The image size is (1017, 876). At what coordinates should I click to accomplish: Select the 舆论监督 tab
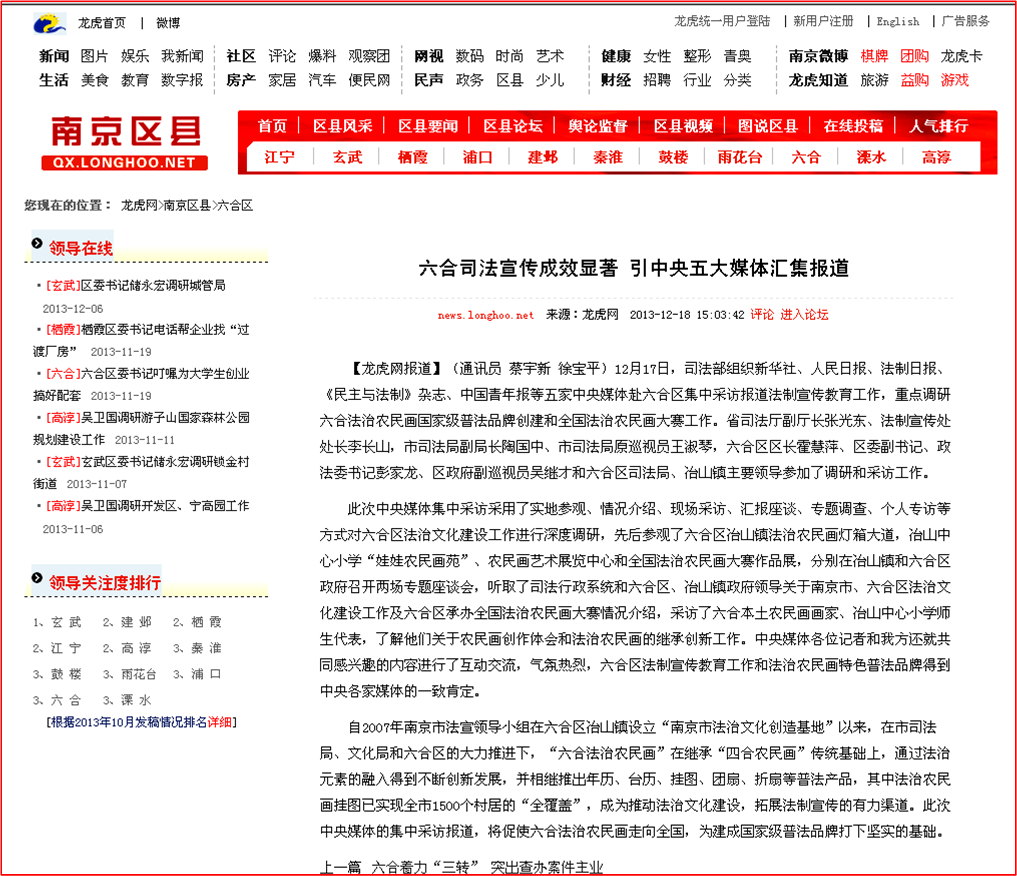598,126
